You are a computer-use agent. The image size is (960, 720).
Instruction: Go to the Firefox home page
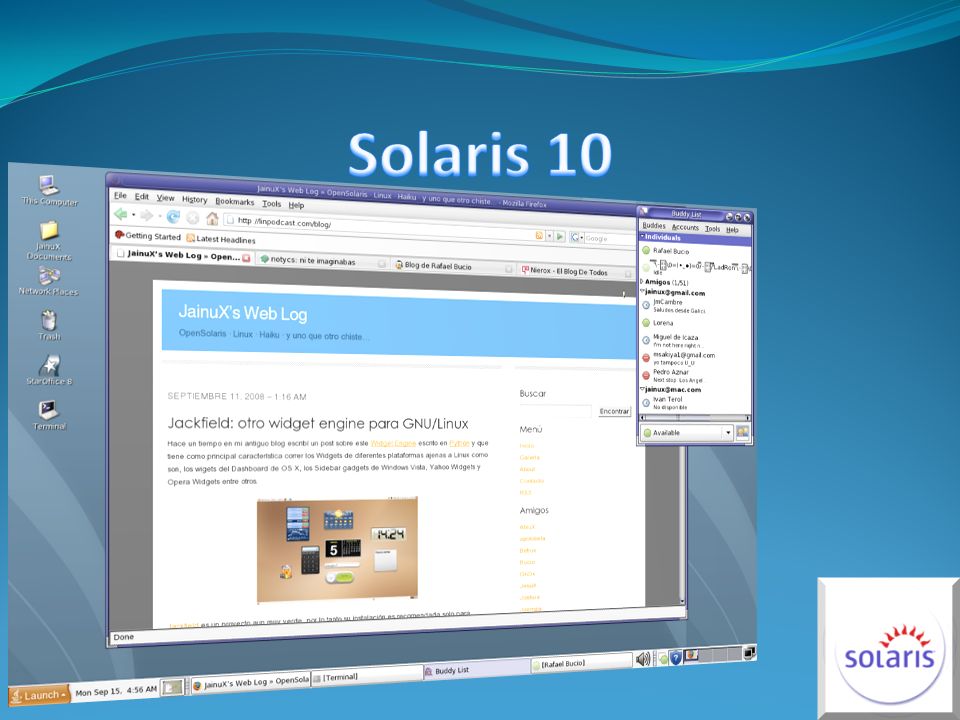[212, 218]
